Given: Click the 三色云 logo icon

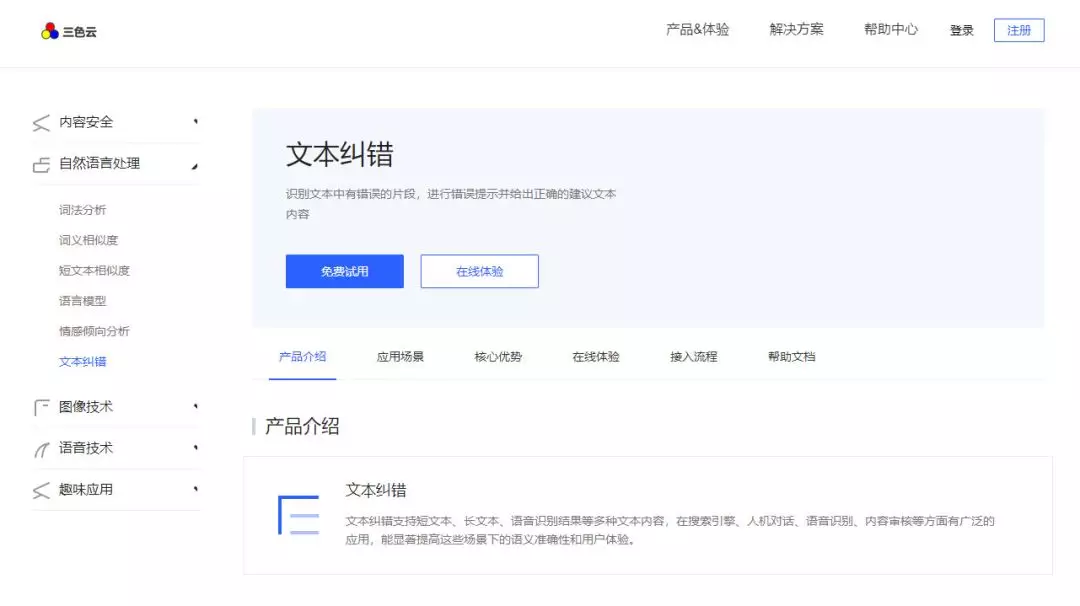Looking at the screenshot, I should click(x=50, y=31).
